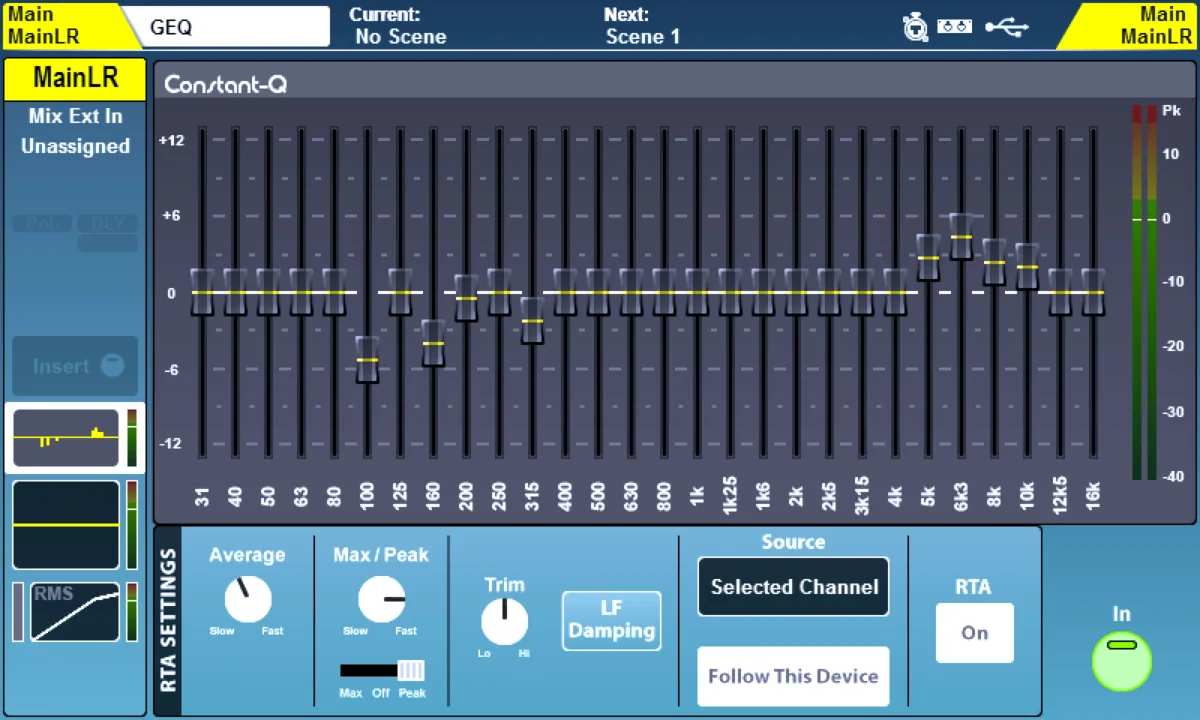Click the 8k fader handle
This screenshot has height=720, width=1200.
994,262
